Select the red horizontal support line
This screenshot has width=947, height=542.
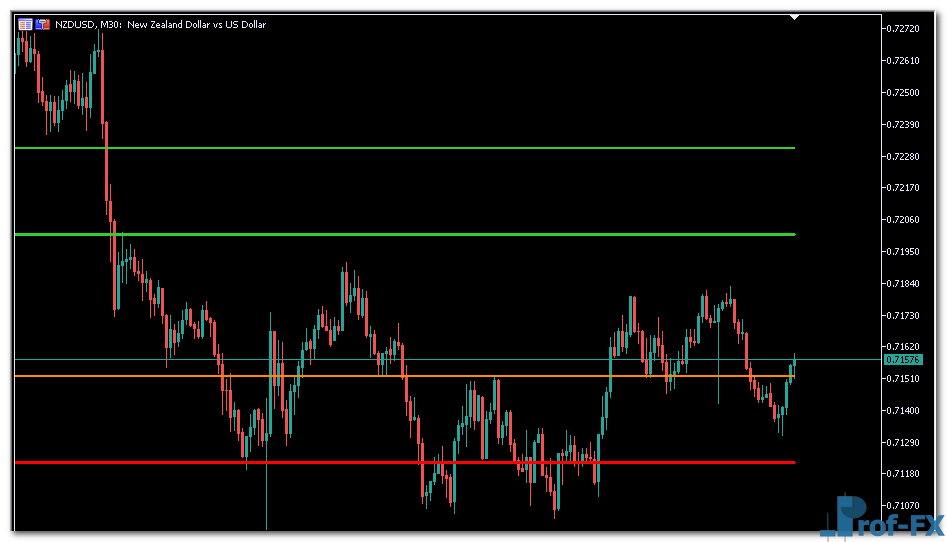400,463
